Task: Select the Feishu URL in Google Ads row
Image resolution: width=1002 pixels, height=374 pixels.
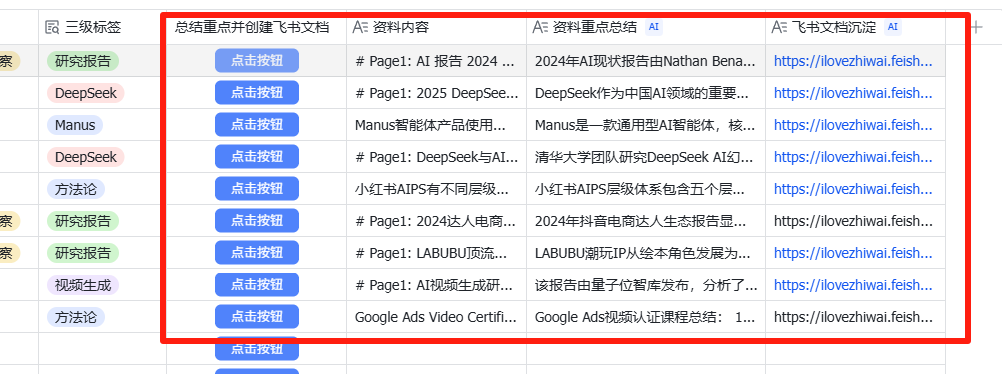Action: pos(853,316)
